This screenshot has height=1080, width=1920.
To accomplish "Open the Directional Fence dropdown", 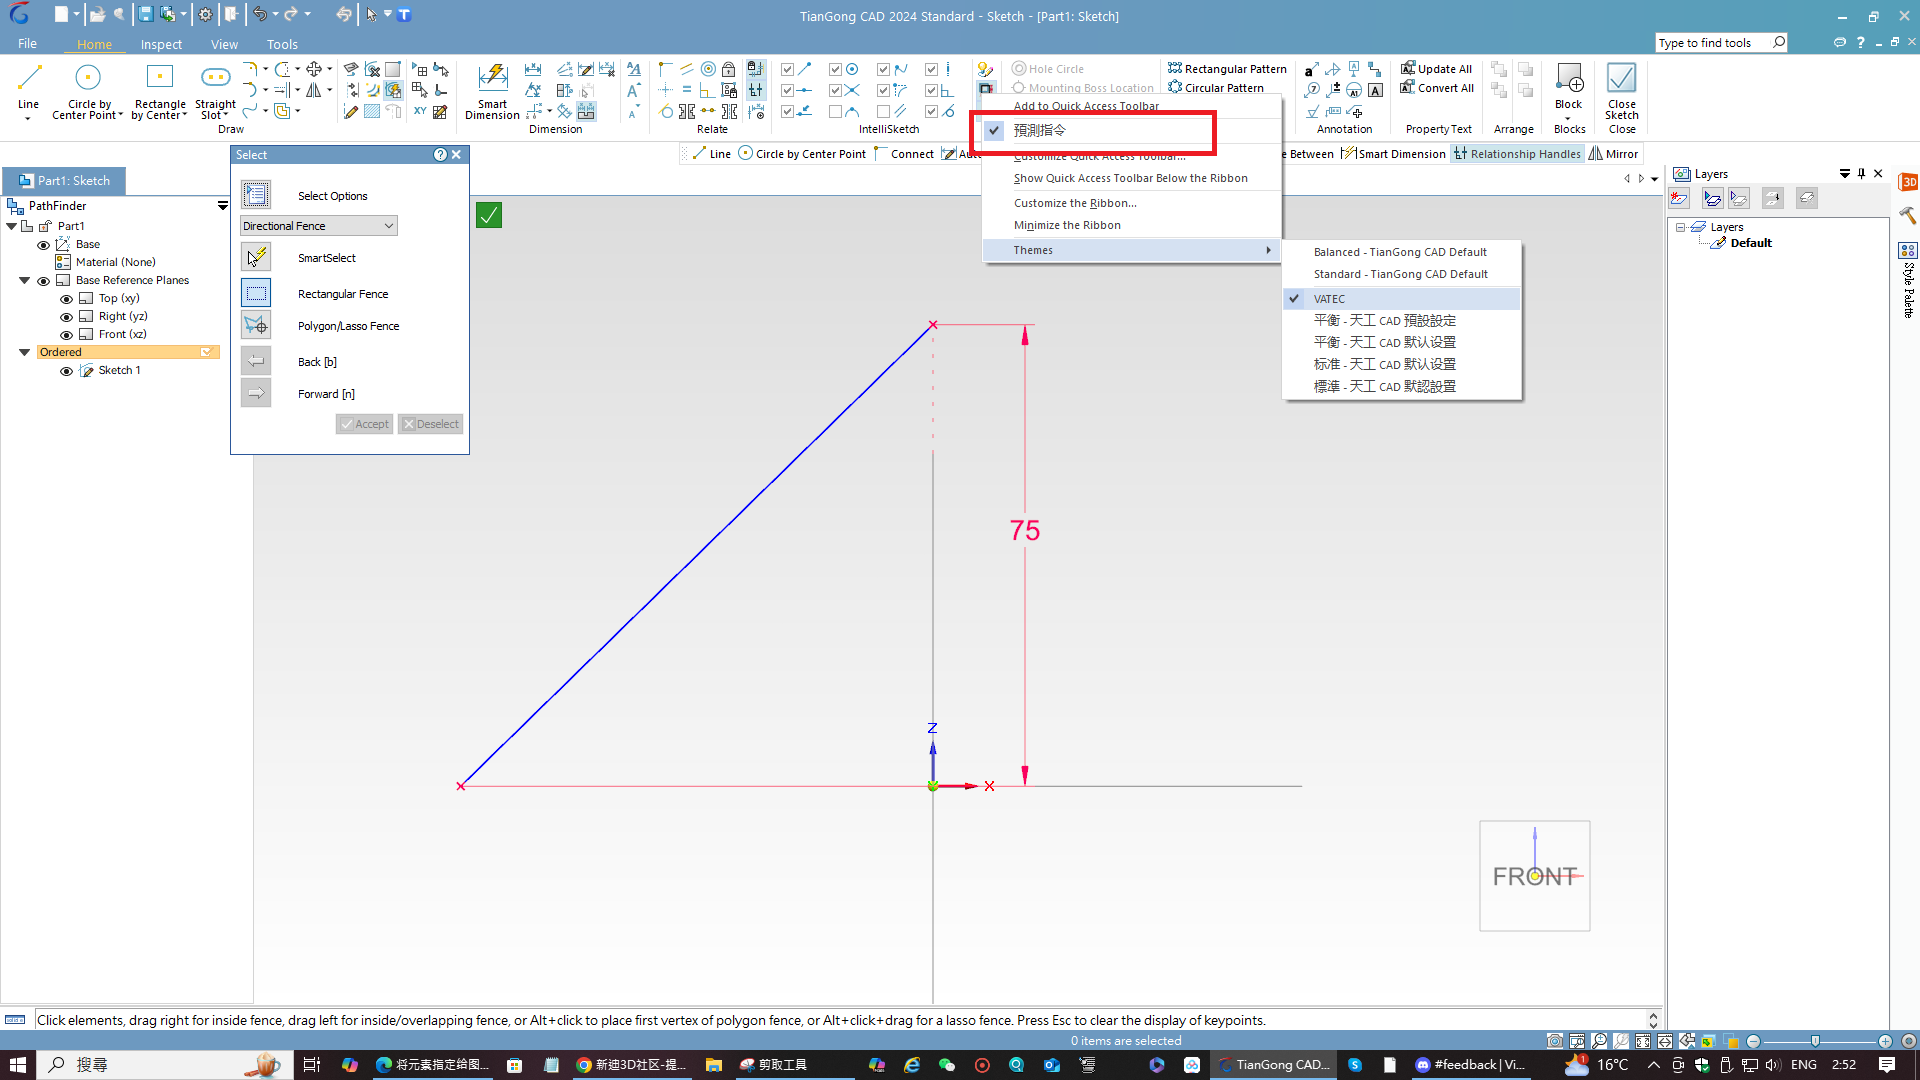I will (319, 226).
